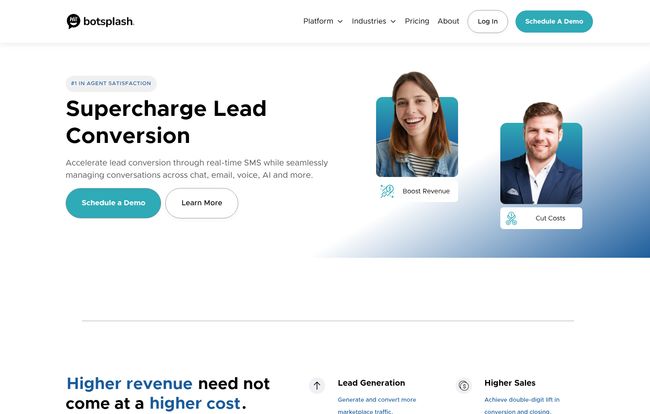Click the '#1 IN AGENT SATISFACTION' badge

[x=111, y=83]
